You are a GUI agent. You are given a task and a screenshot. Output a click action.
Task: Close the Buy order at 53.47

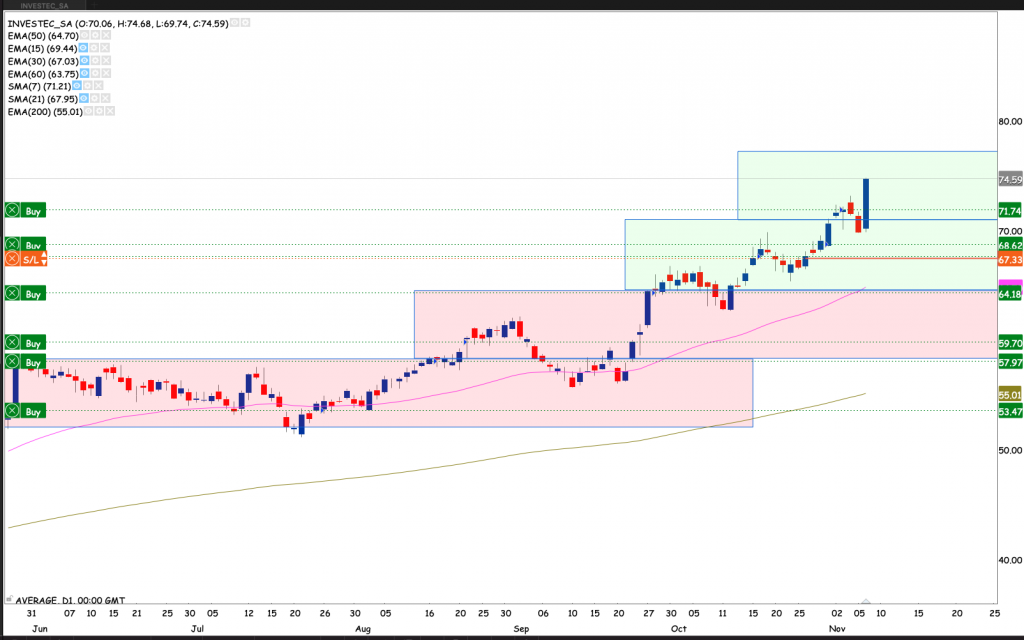12,411
